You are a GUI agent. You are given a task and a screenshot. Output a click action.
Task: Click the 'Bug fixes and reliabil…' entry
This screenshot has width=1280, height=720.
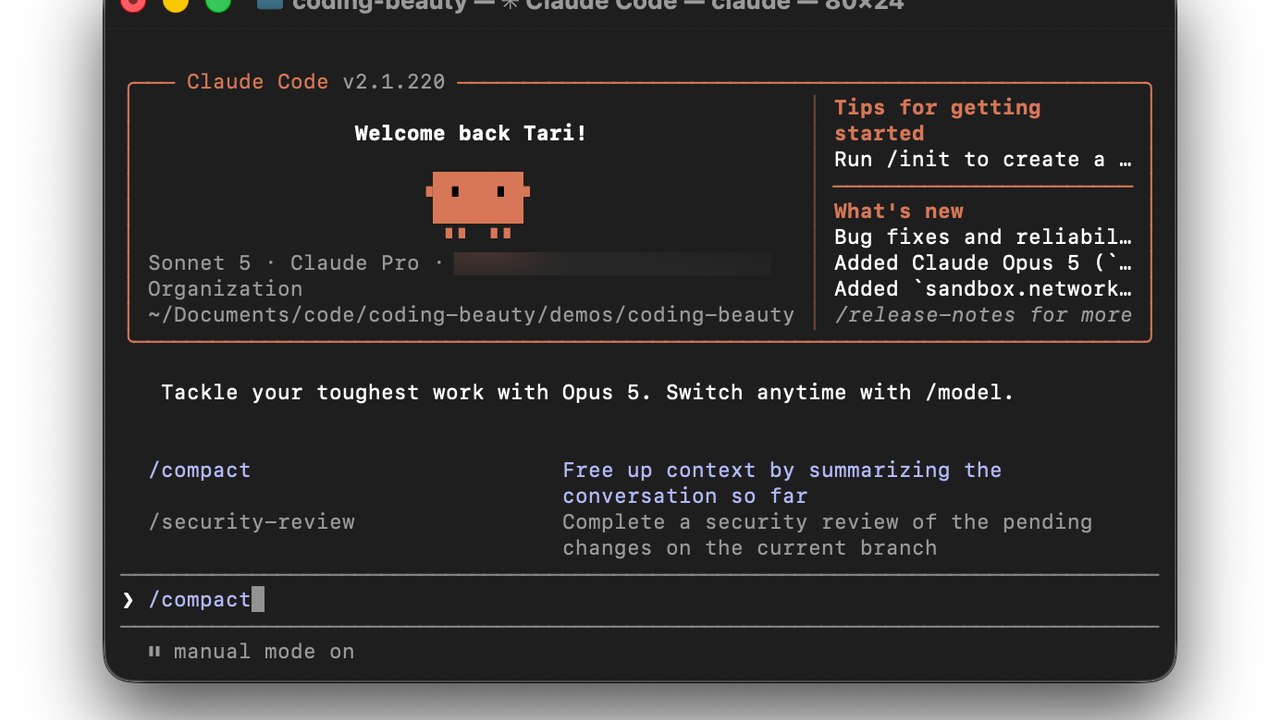click(x=983, y=237)
